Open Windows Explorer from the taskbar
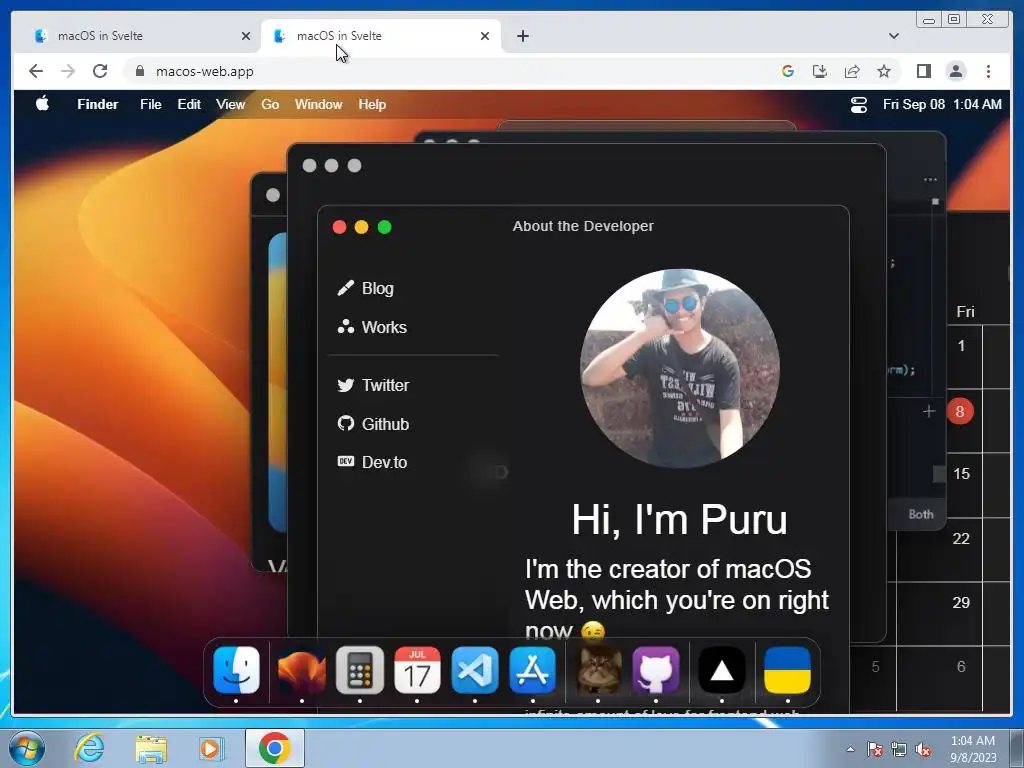Viewport: 1024px width, 768px height. 151,749
